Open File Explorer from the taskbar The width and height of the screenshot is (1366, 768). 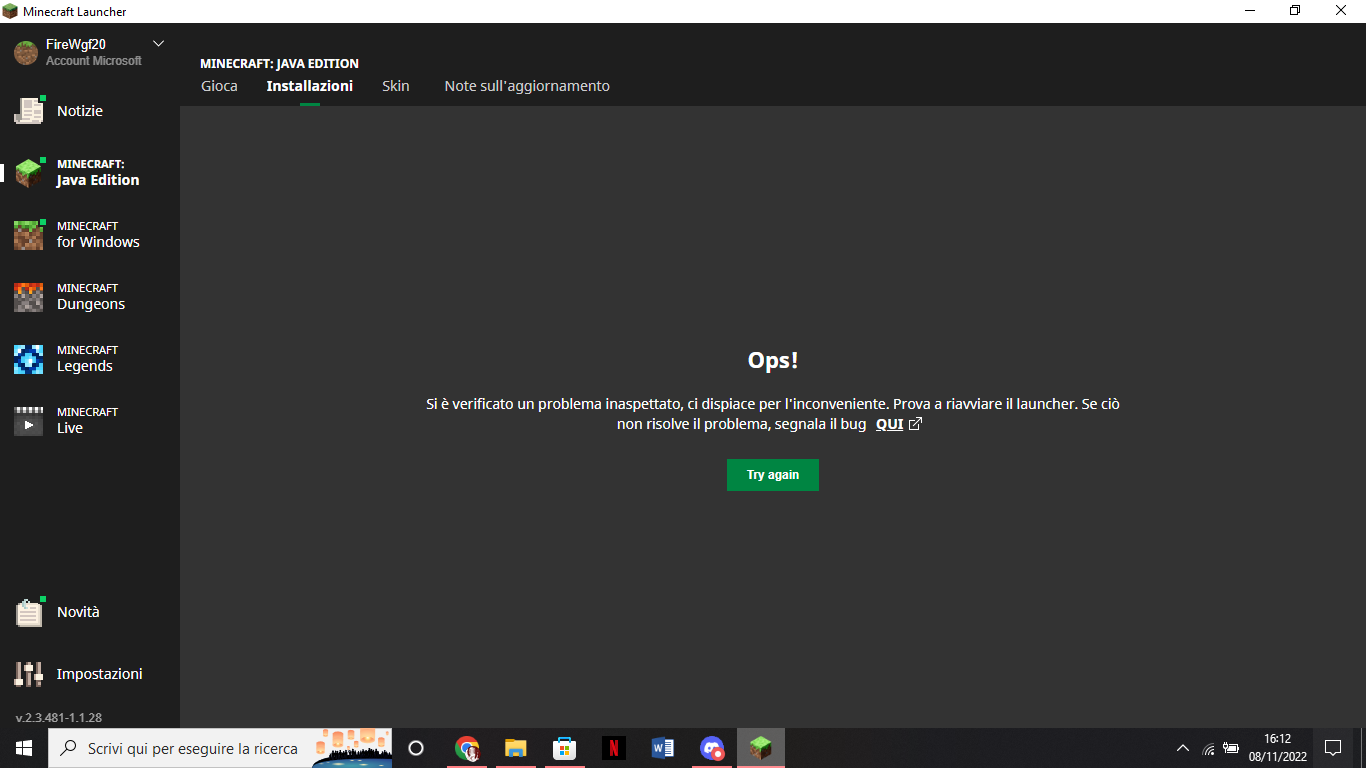pyautogui.click(x=516, y=748)
